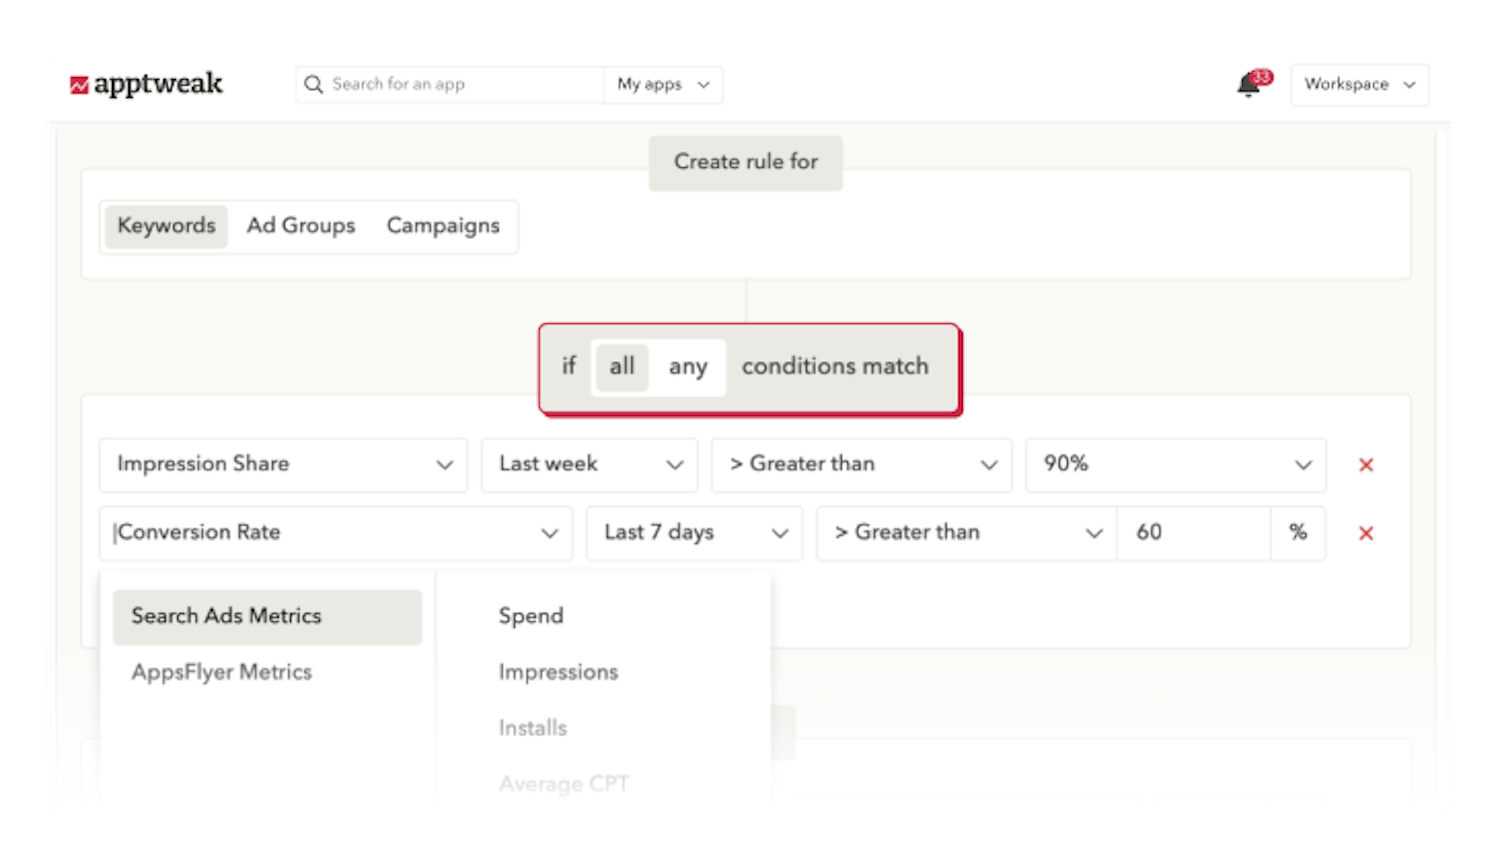Image resolution: width=1500 pixels, height=861 pixels.
Task: Choose Impressions from the metrics list
Action: tap(558, 671)
